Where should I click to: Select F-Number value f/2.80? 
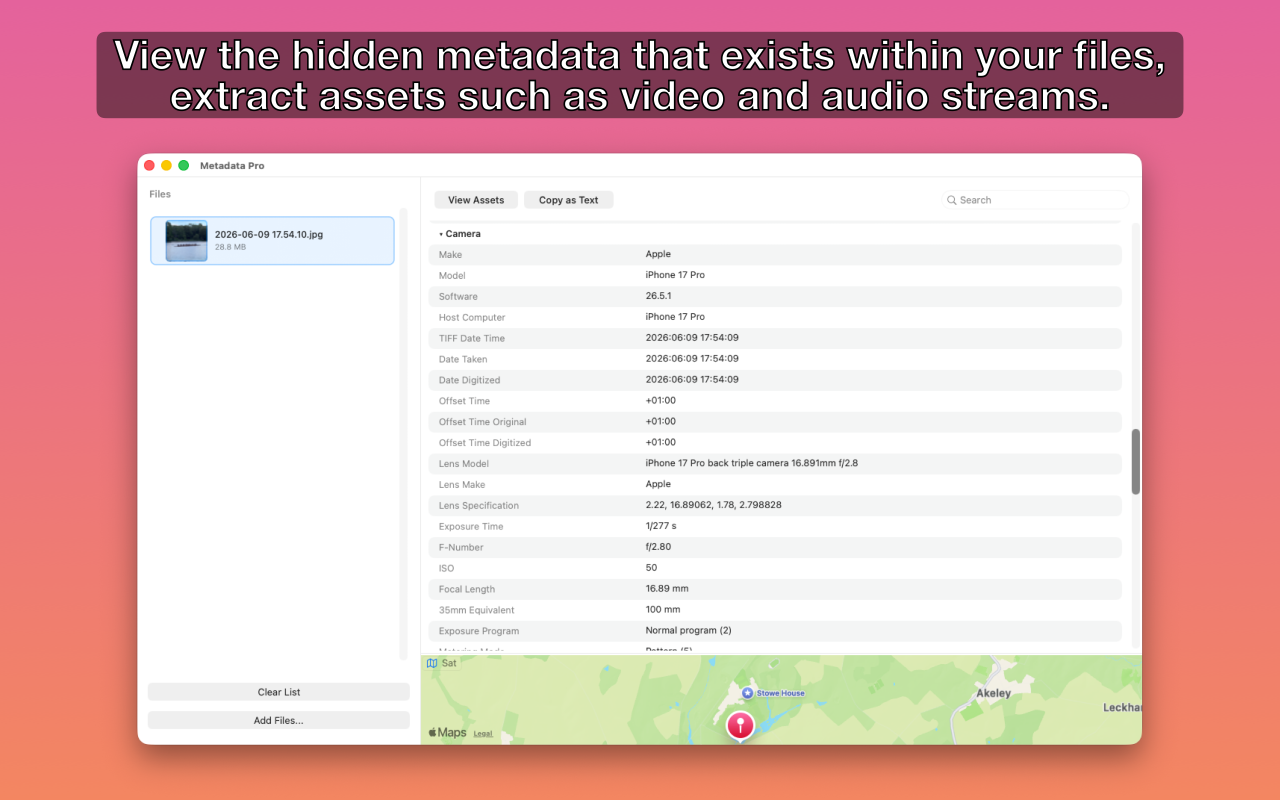pyautogui.click(x=659, y=547)
